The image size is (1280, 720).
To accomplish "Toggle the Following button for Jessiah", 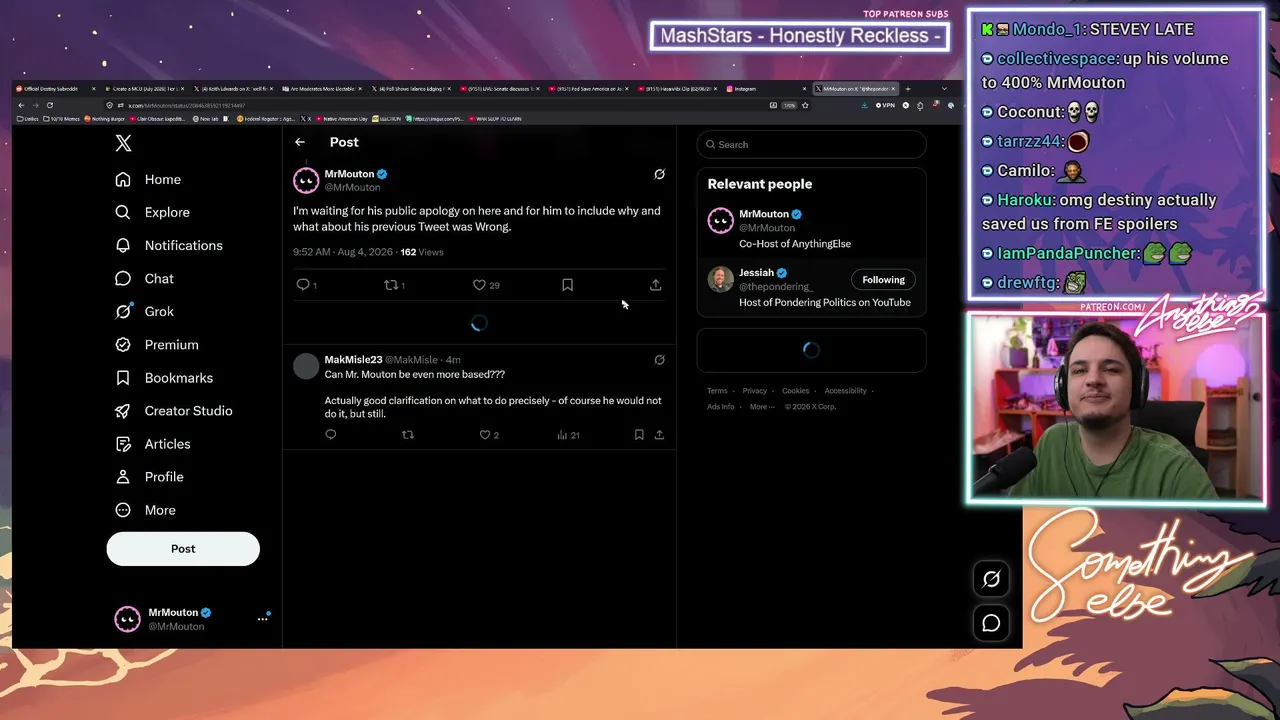I will coord(883,280).
